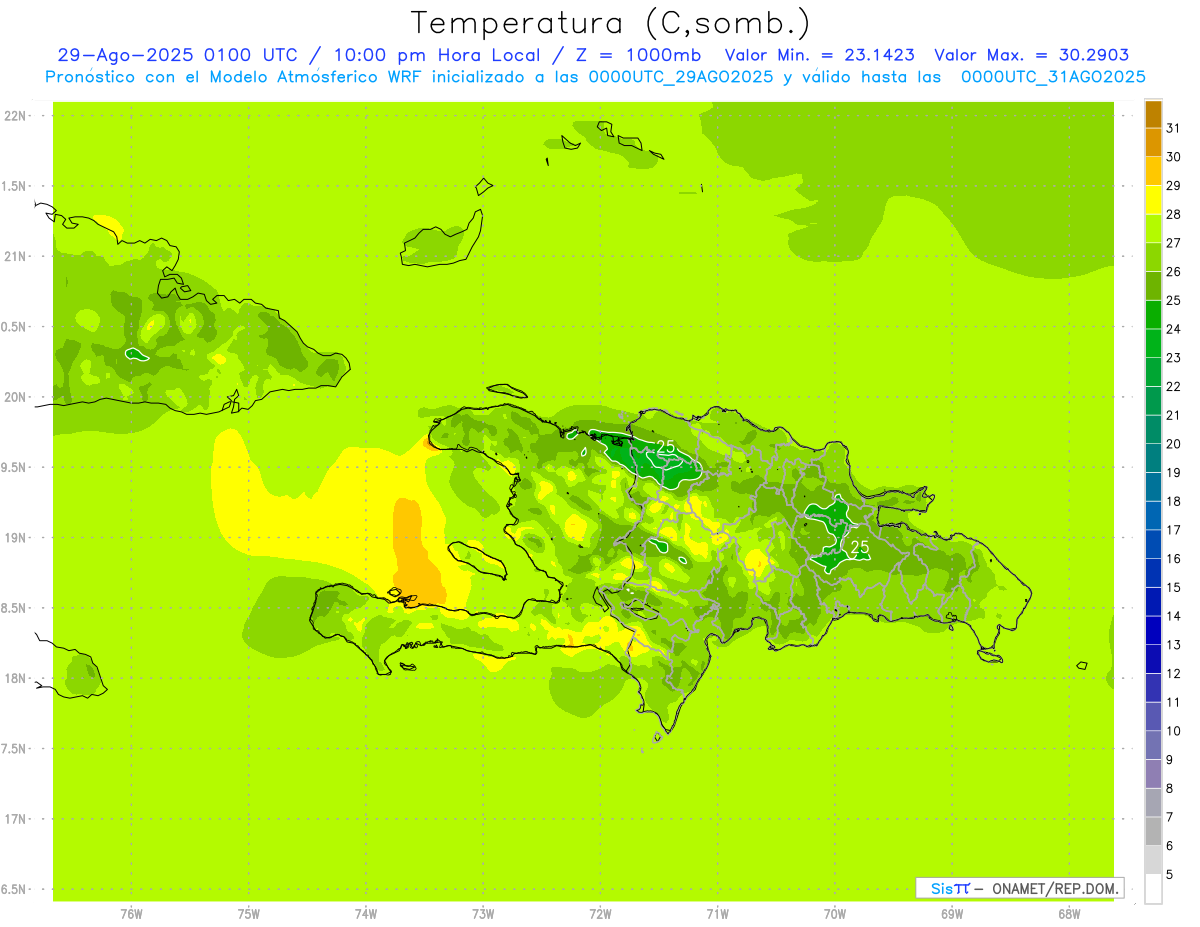Image resolution: width=1200 pixels, height=927 pixels.
Task: Click the yellow legend swatch between 28 and 29
Action: coord(1153,200)
